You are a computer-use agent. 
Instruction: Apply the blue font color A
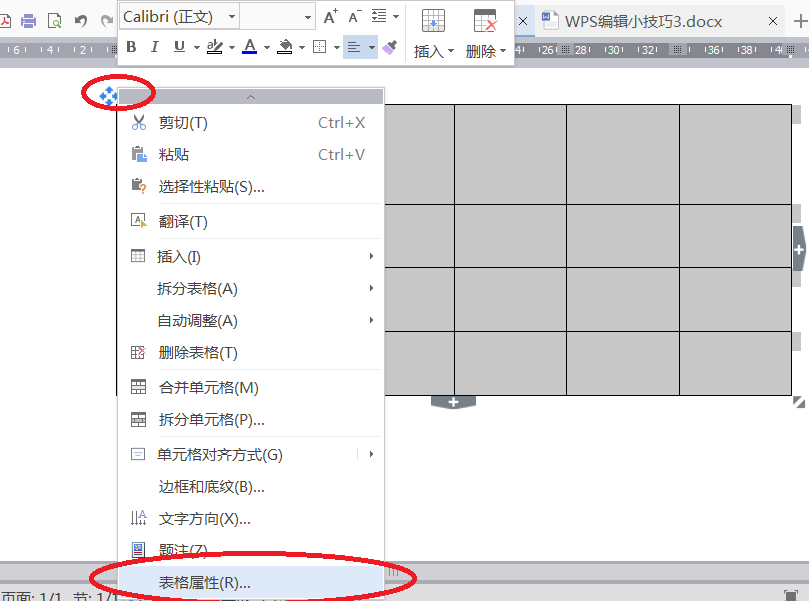(x=250, y=47)
